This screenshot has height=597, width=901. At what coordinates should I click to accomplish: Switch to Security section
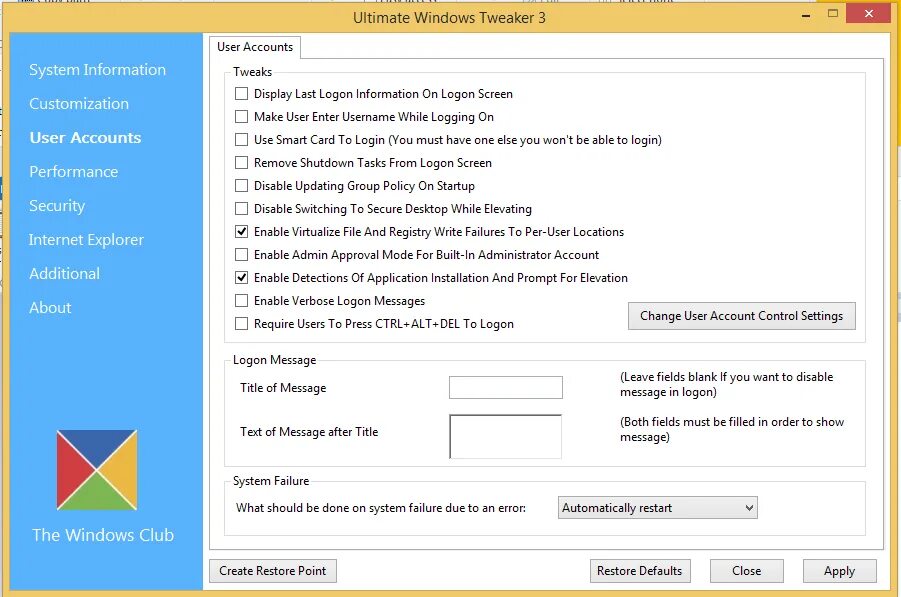click(x=57, y=206)
